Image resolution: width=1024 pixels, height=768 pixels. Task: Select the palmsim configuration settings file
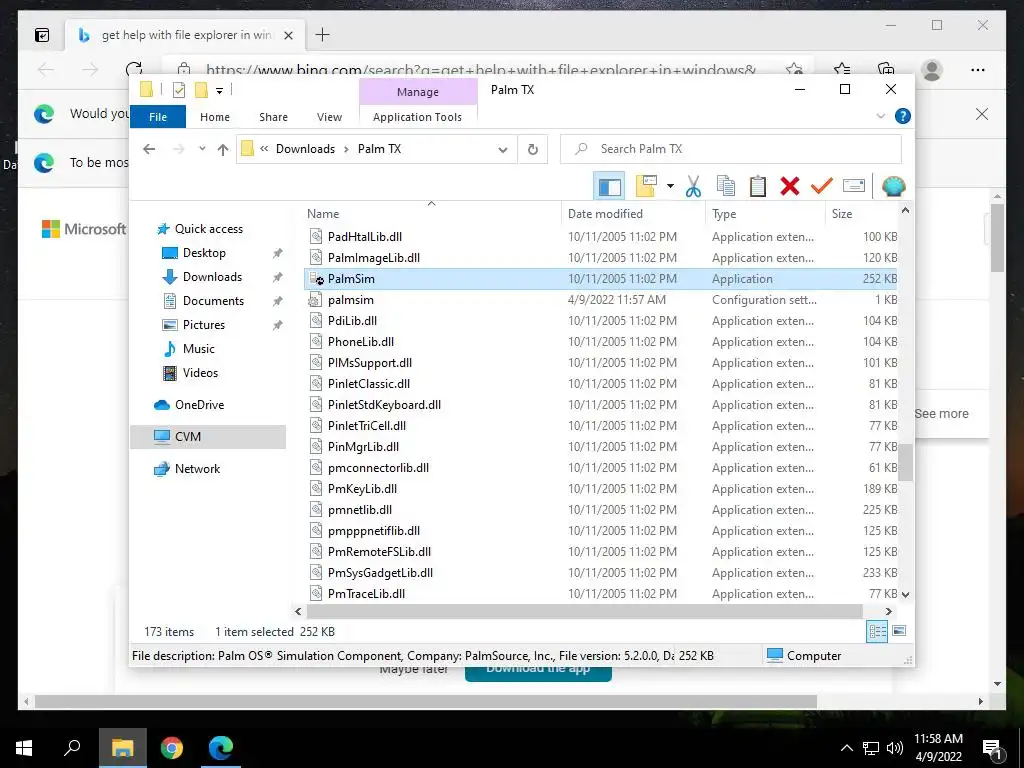pos(600,300)
